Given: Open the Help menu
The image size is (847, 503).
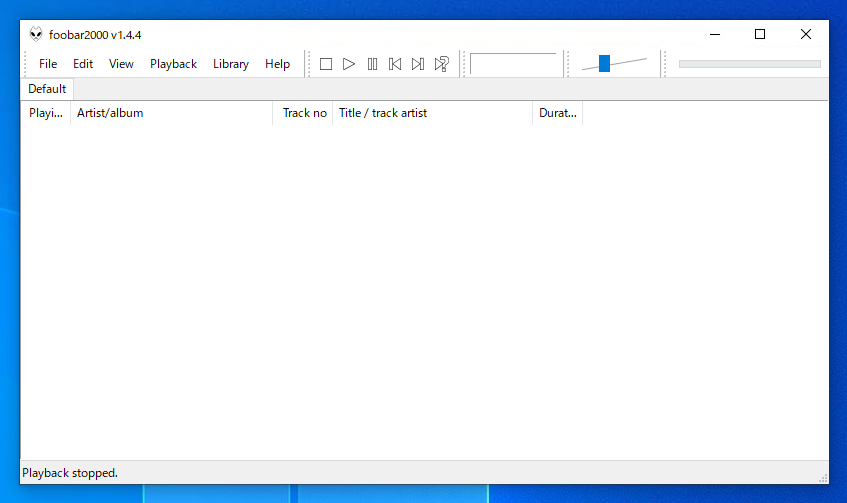Looking at the screenshot, I should [x=277, y=64].
